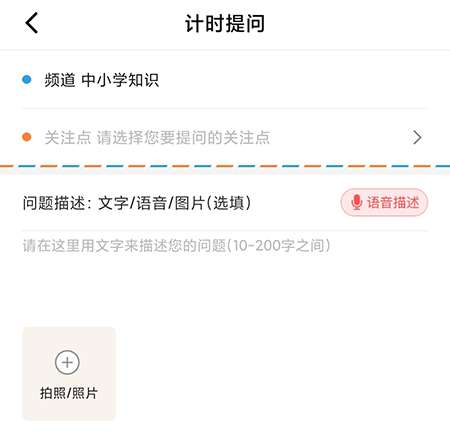
Task: Select the 频道 中小学知识 row
Action: (225, 80)
